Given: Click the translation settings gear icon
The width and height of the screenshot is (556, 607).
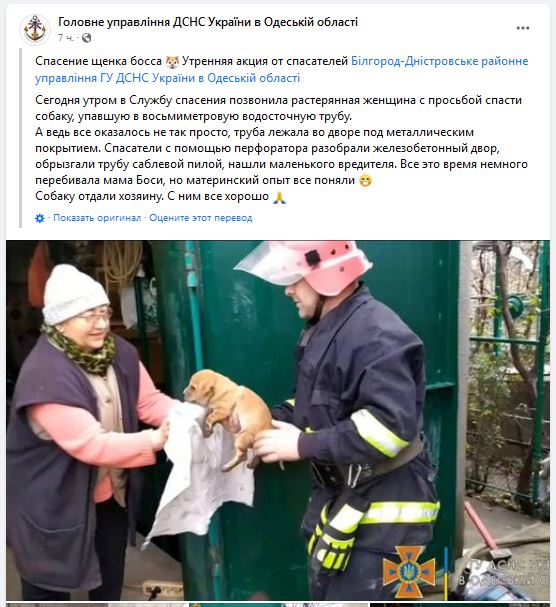Looking at the screenshot, I should tap(40, 218).
